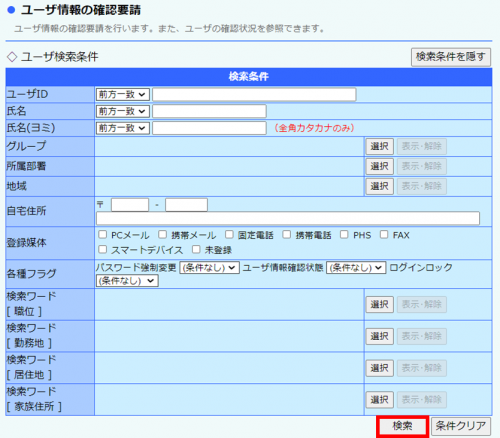Check the スマートデバイス checkbox
Viewport: 500px width, 438px height.
click(x=102, y=249)
